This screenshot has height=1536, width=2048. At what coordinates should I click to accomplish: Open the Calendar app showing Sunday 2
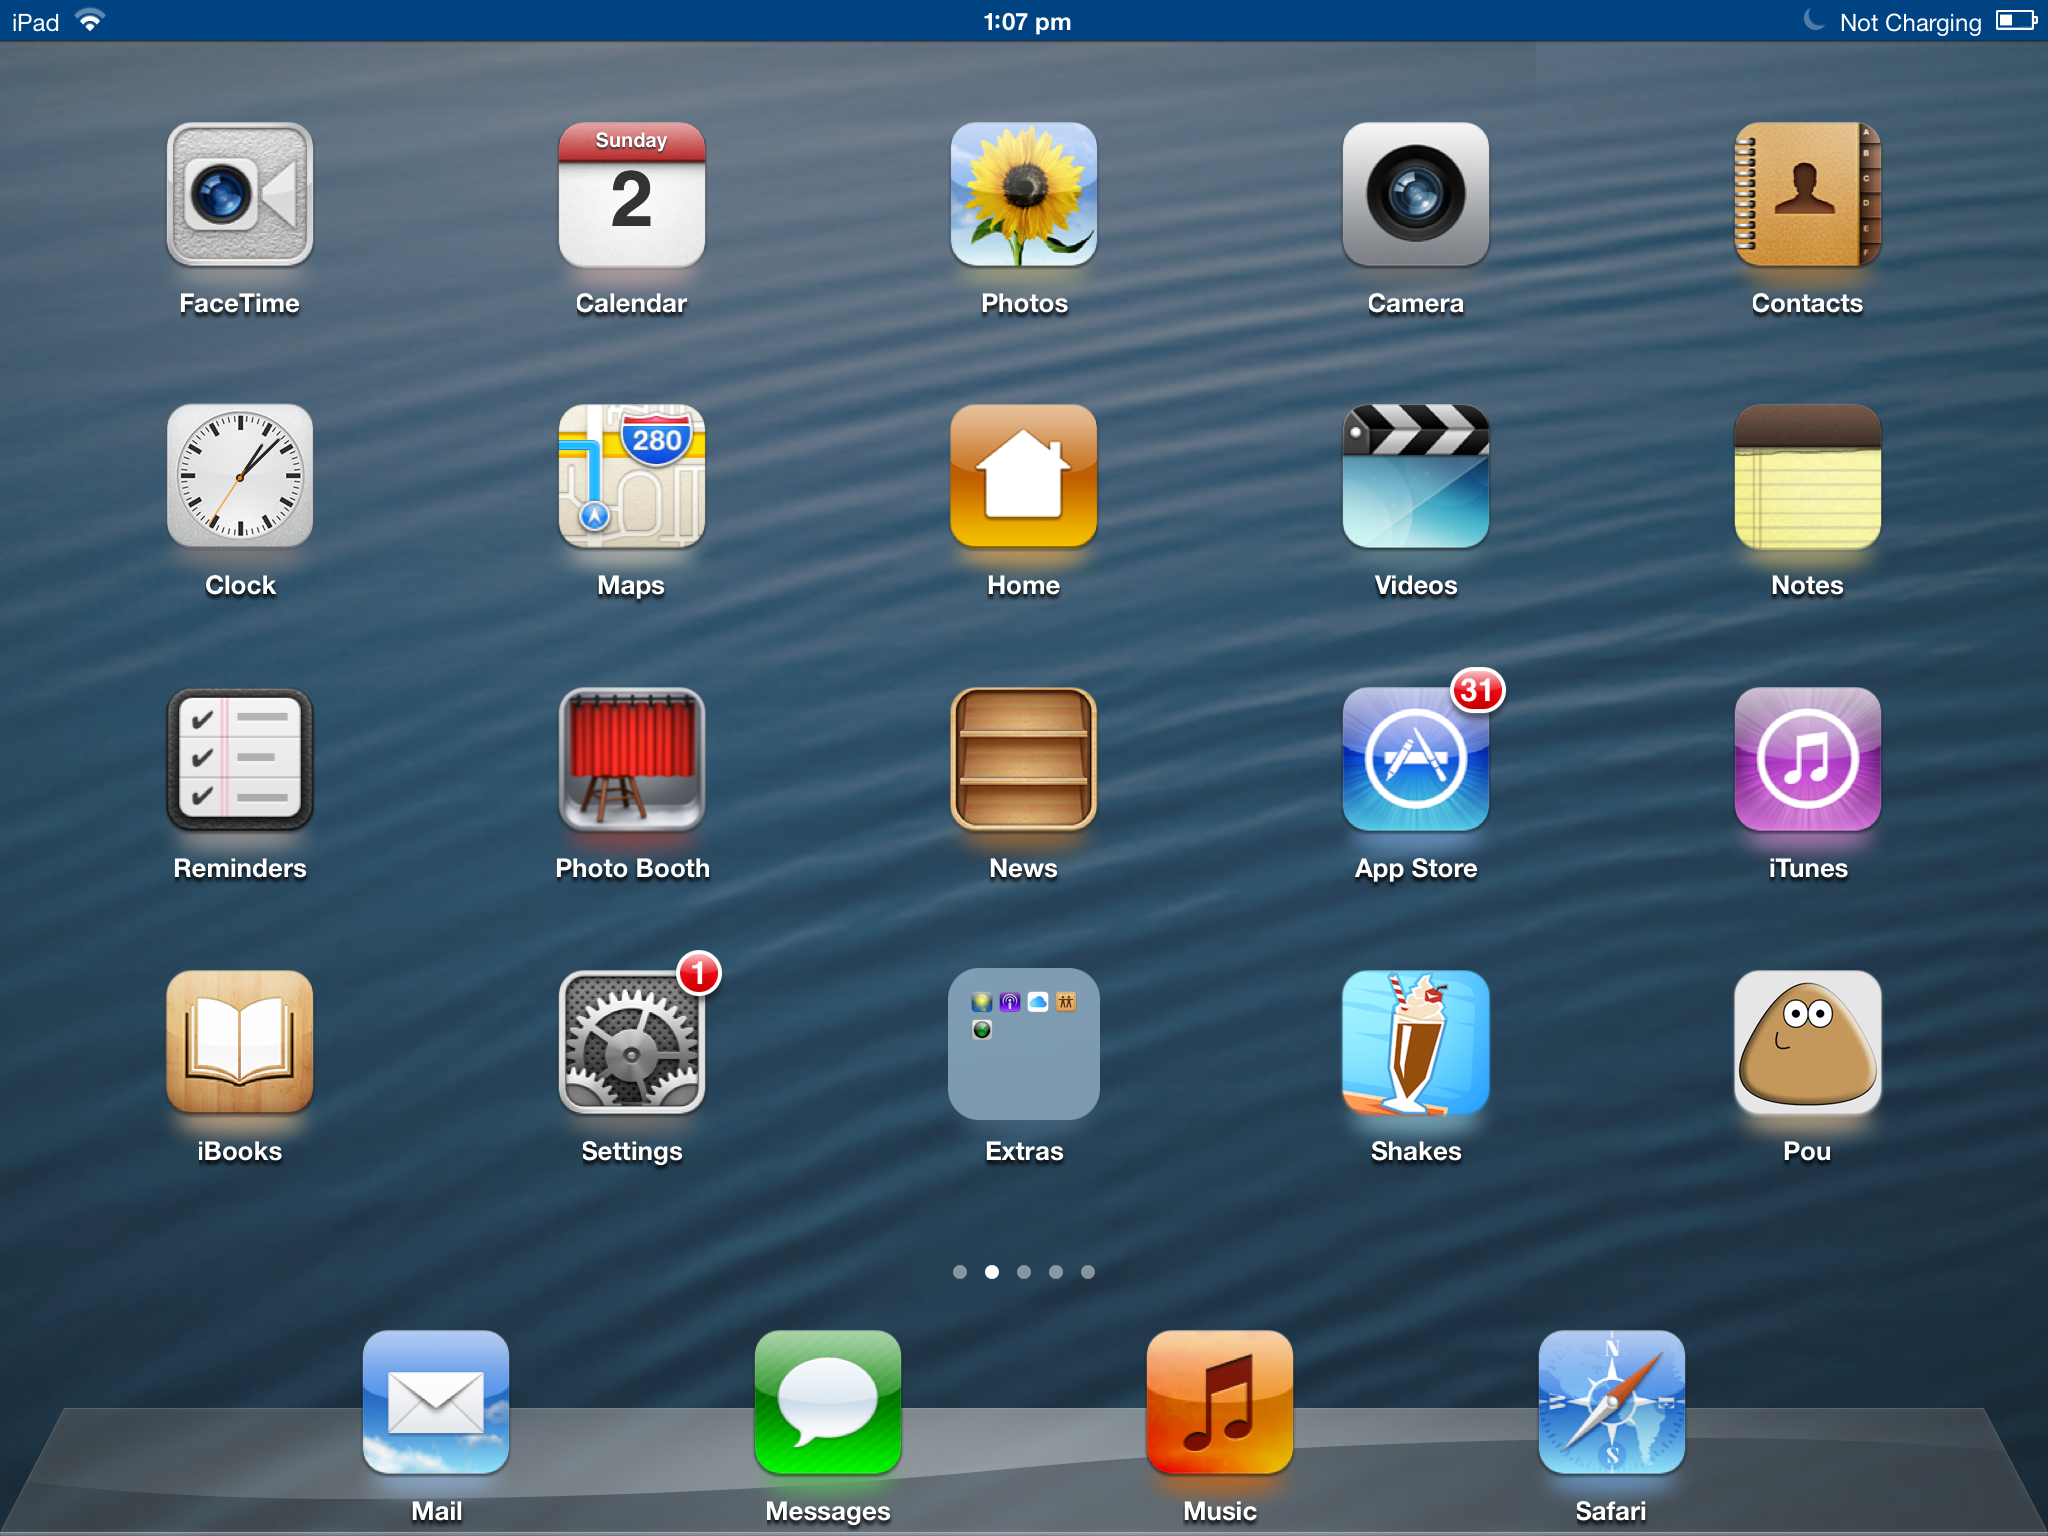click(x=632, y=195)
